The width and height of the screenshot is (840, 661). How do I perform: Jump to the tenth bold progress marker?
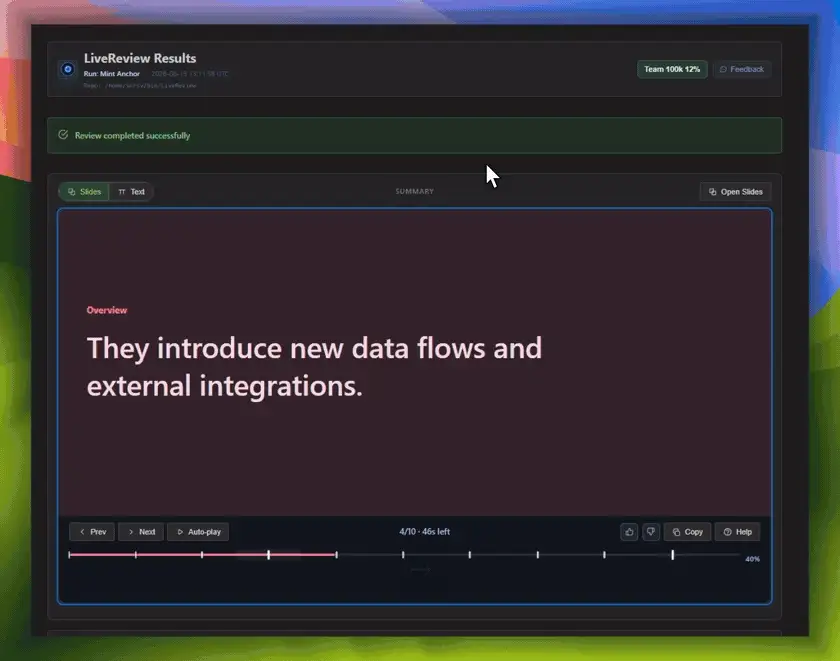tap(673, 555)
